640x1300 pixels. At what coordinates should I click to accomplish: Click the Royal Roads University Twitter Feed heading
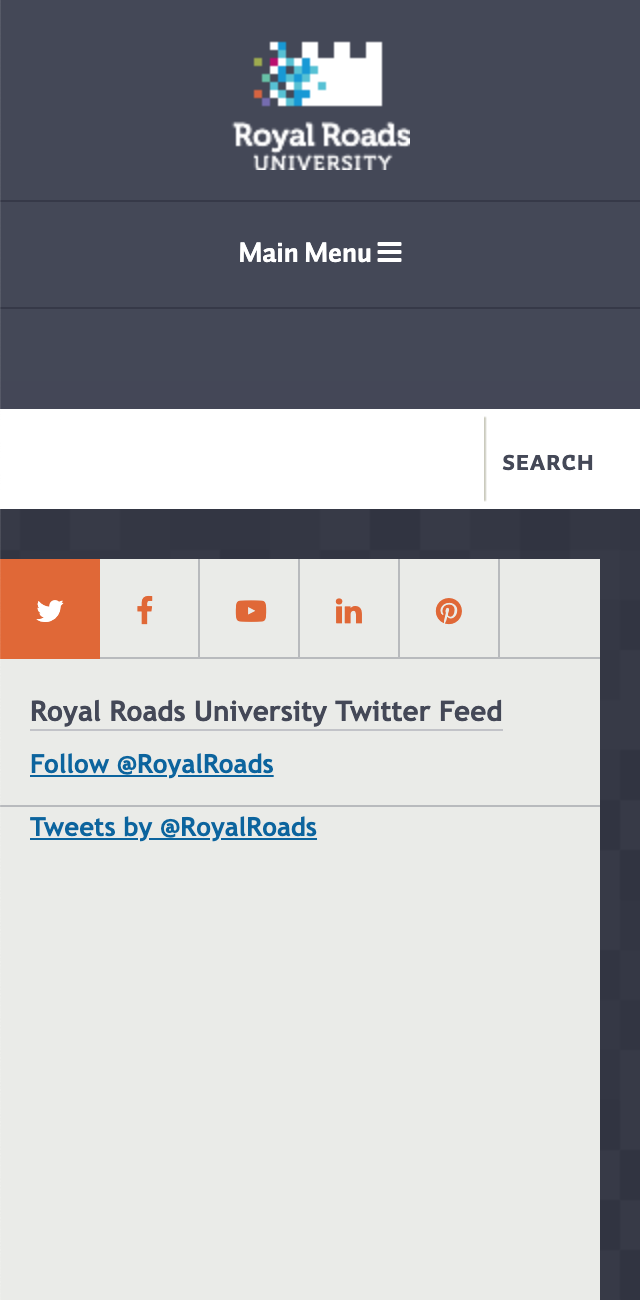tap(266, 712)
